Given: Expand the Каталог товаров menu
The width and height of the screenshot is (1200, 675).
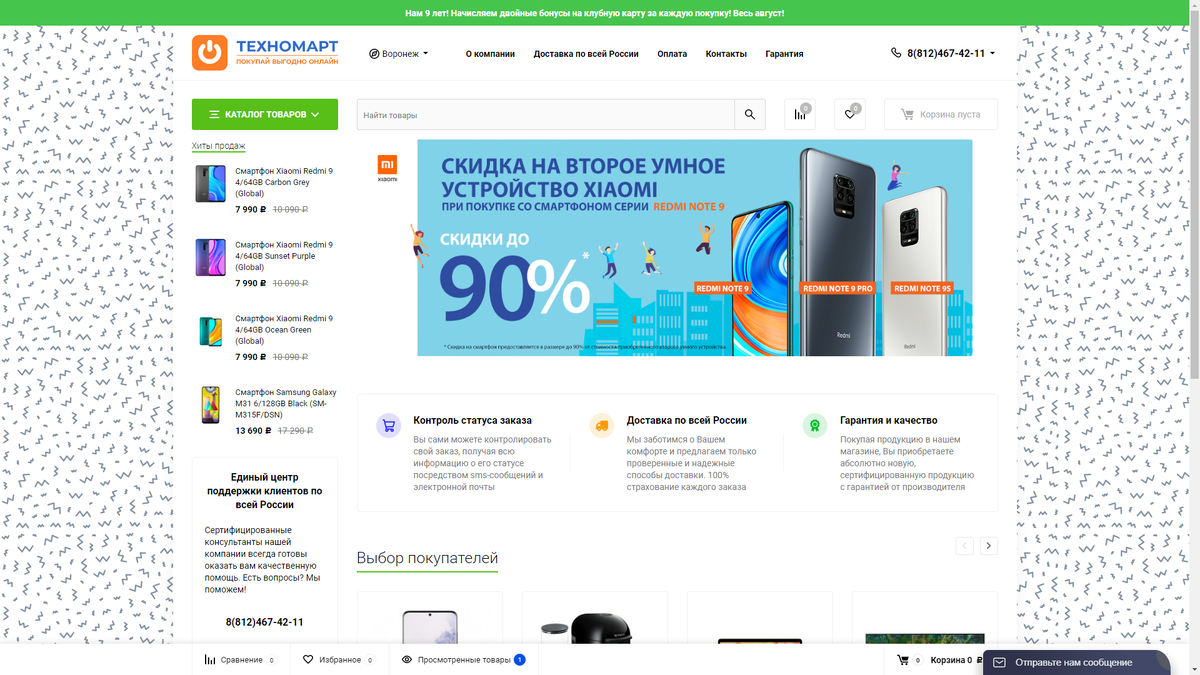Looking at the screenshot, I should (x=265, y=115).
